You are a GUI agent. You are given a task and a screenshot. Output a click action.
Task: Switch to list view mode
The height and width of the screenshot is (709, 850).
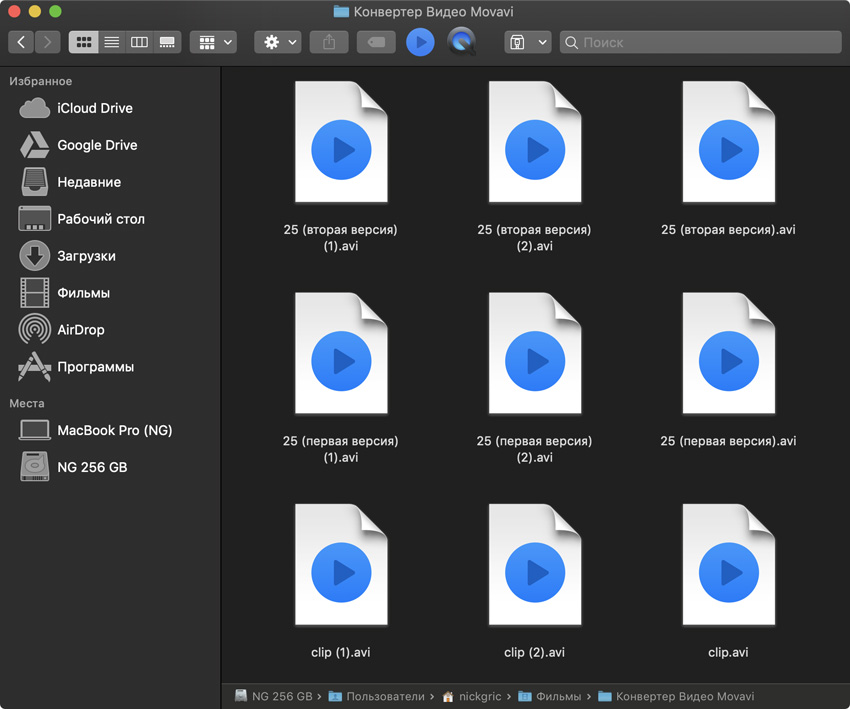point(112,42)
